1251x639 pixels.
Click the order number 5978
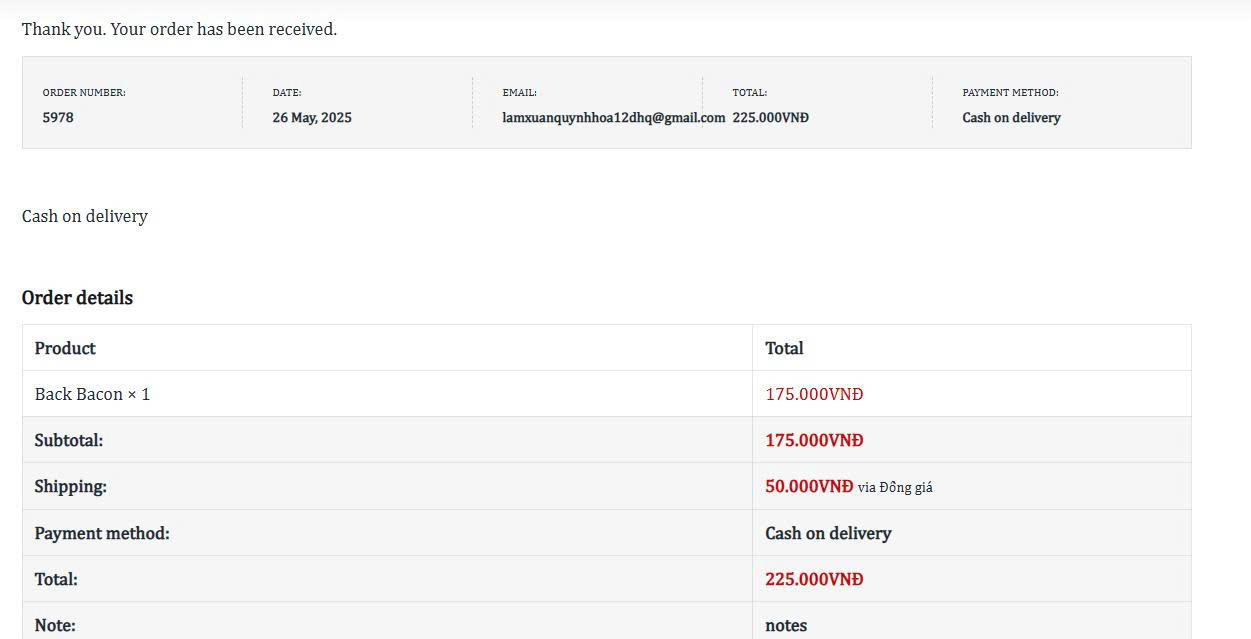pos(58,117)
